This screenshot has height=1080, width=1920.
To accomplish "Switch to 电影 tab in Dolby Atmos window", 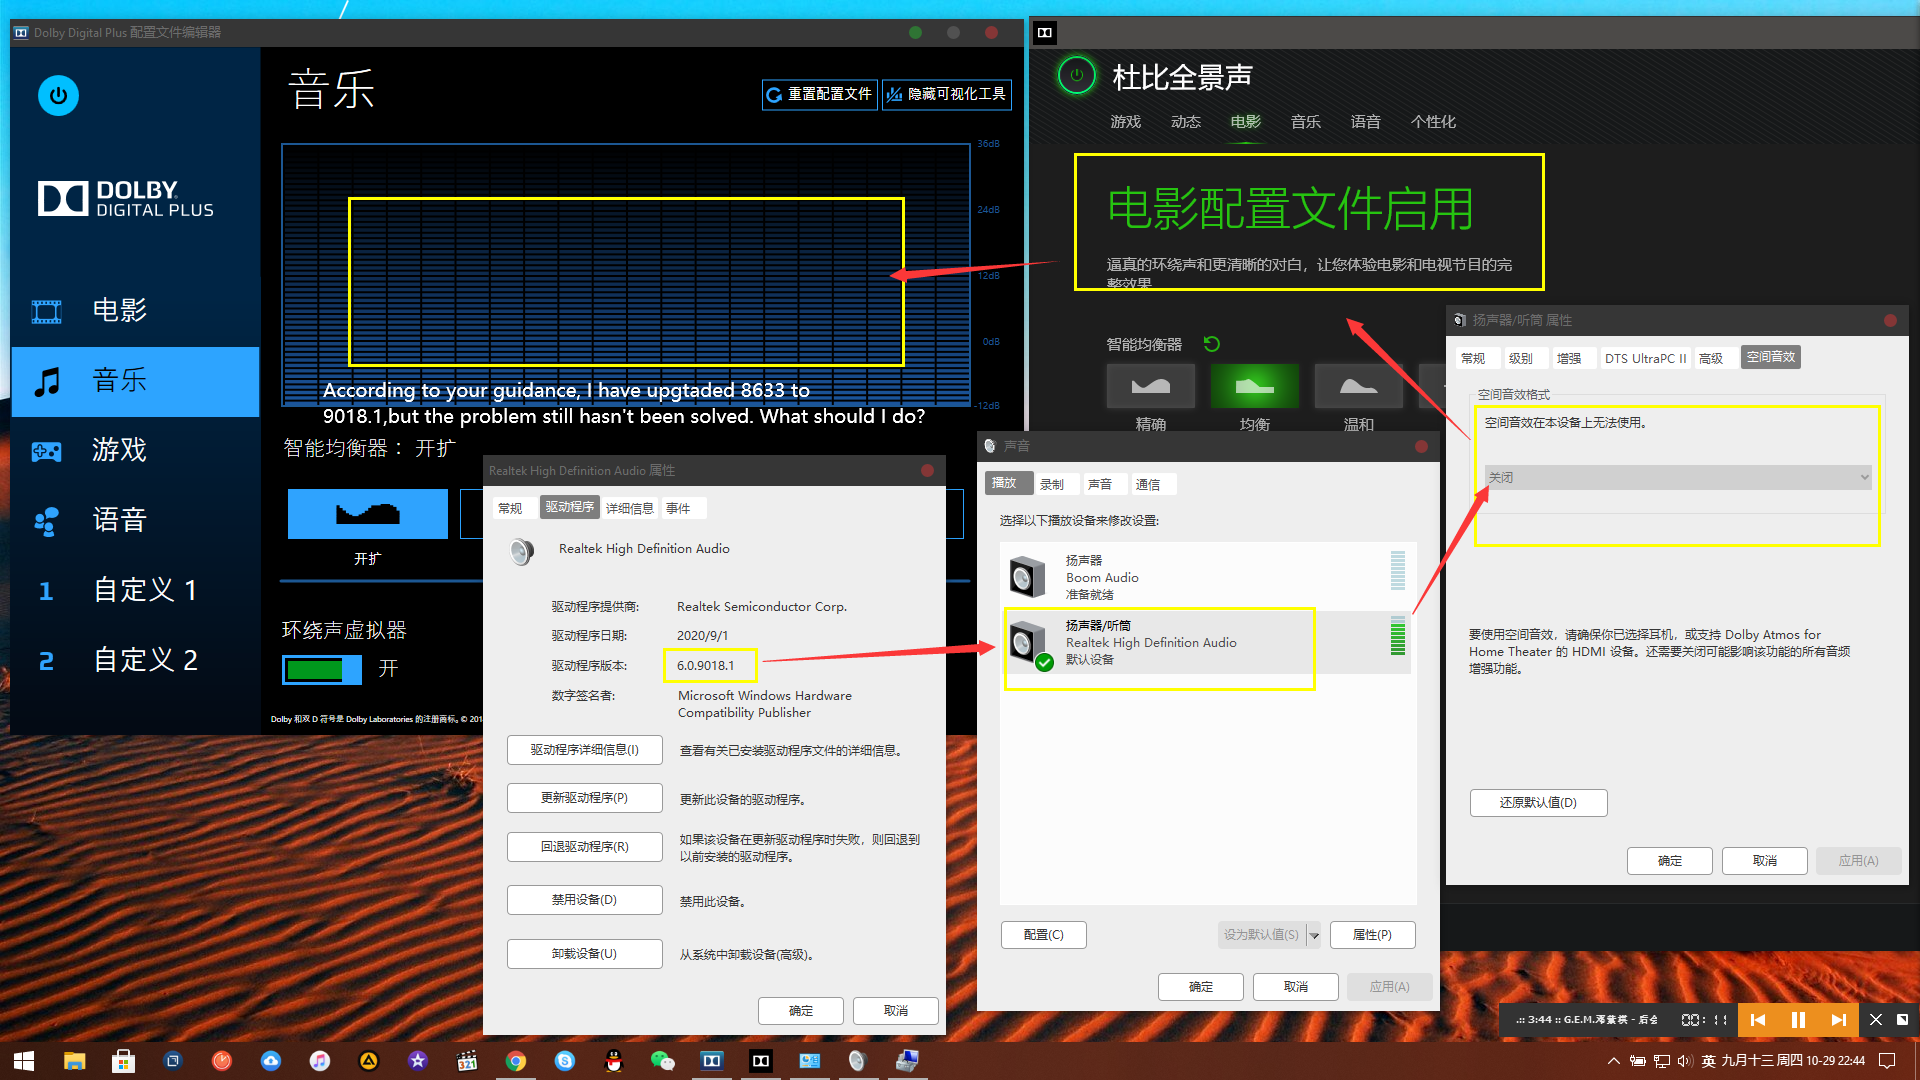I will (1245, 122).
